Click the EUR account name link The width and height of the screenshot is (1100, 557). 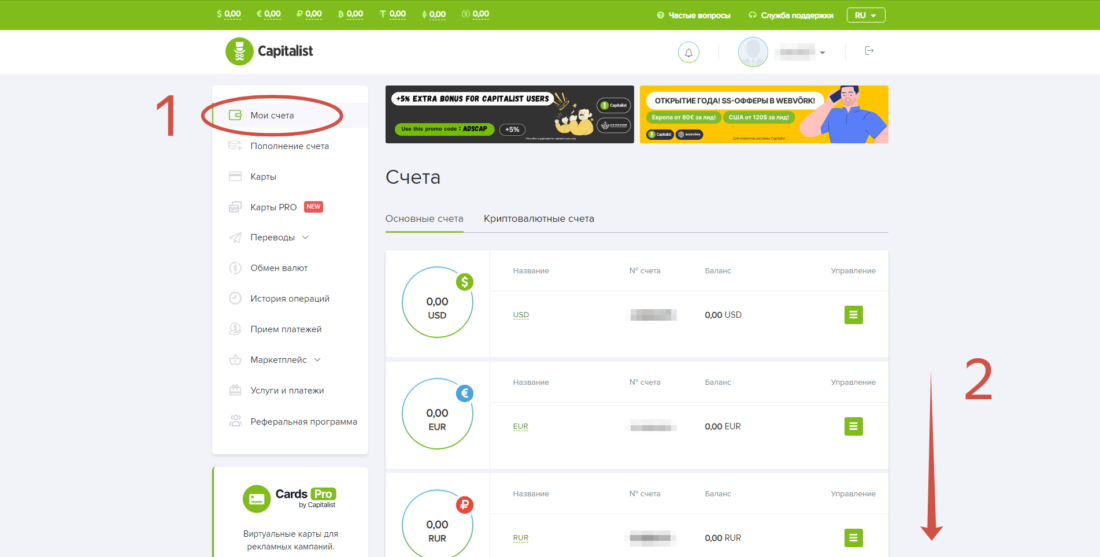(521, 427)
